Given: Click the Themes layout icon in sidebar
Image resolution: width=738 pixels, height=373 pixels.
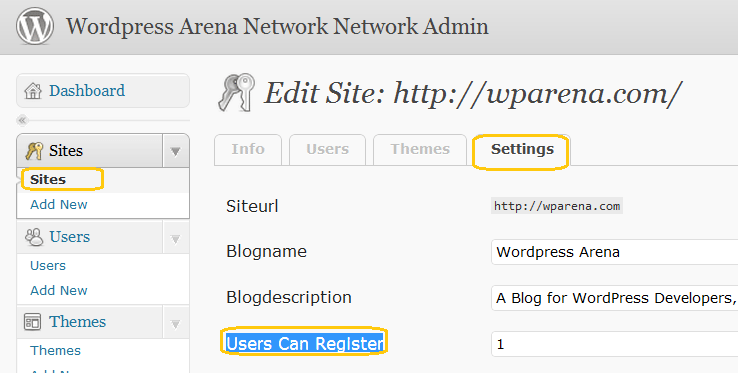Looking at the screenshot, I should point(32,322).
